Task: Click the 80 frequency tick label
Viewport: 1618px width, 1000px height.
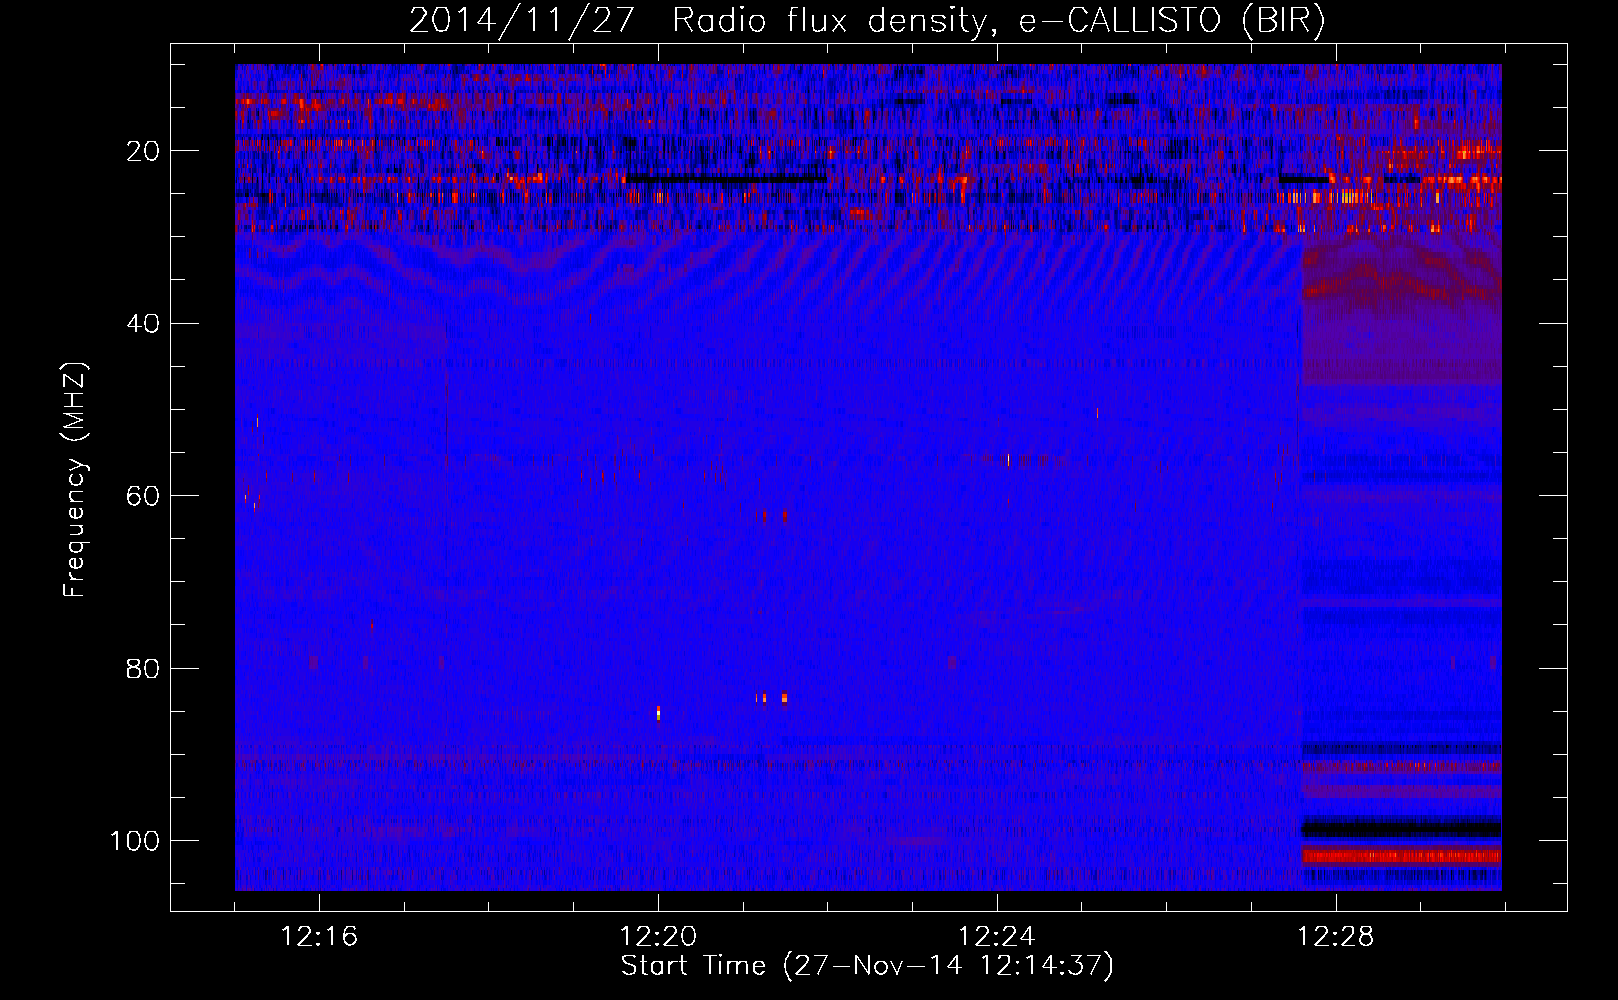Action: click(143, 669)
